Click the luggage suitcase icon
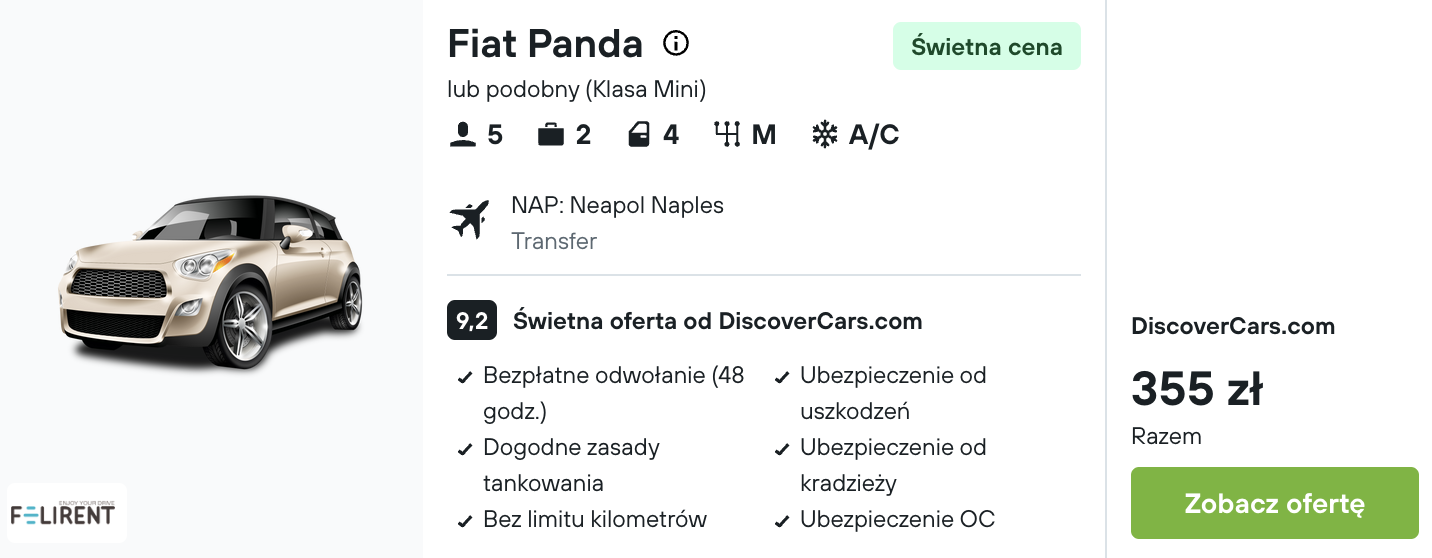Image resolution: width=1432 pixels, height=558 pixels. pos(551,135)
